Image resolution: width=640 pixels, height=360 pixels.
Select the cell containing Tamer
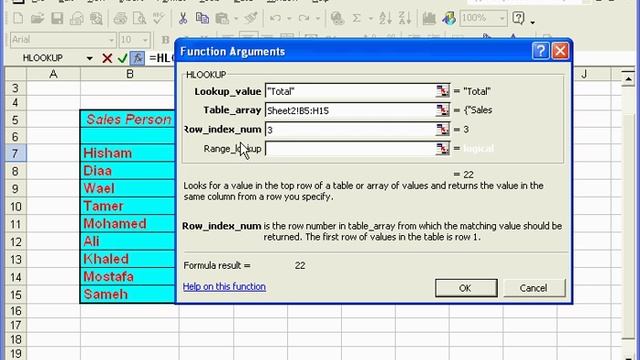pyautogui.click(x=128, y=206)
